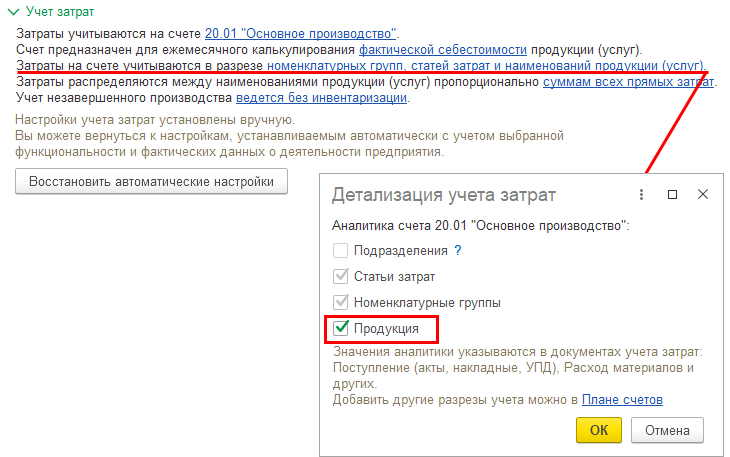The image size is (730, 457).
Task: Open the номенклатурных групп, статей затрат link
Action: click(486, 66)
